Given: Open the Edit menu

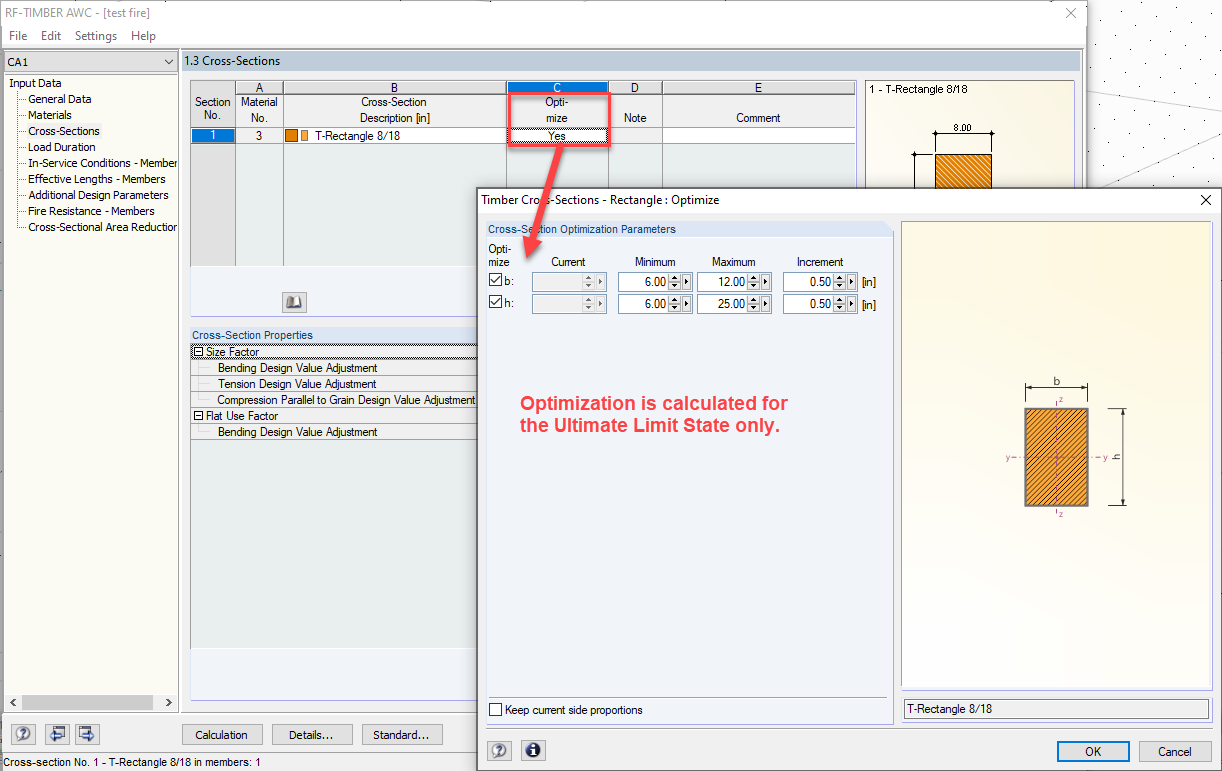Looking at the screenshot, I should pyautogui.click(x=50, y=35).
